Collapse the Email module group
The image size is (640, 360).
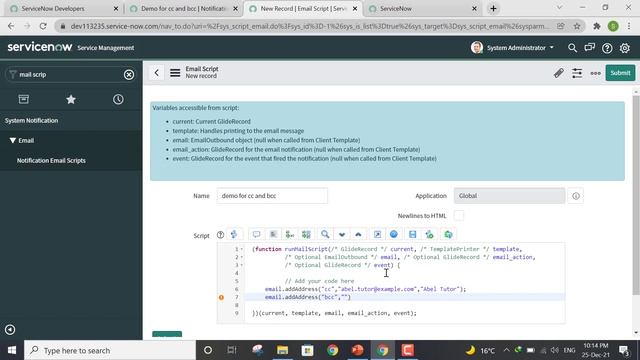pos(13,140)
